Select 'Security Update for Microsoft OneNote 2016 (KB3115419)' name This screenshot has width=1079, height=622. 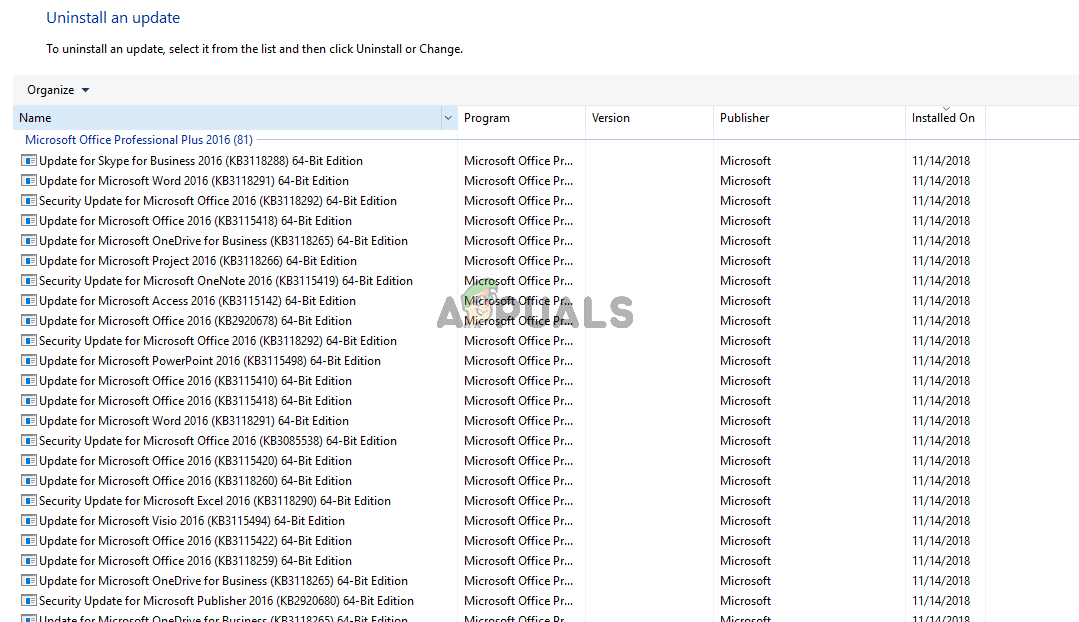point(226,281)
